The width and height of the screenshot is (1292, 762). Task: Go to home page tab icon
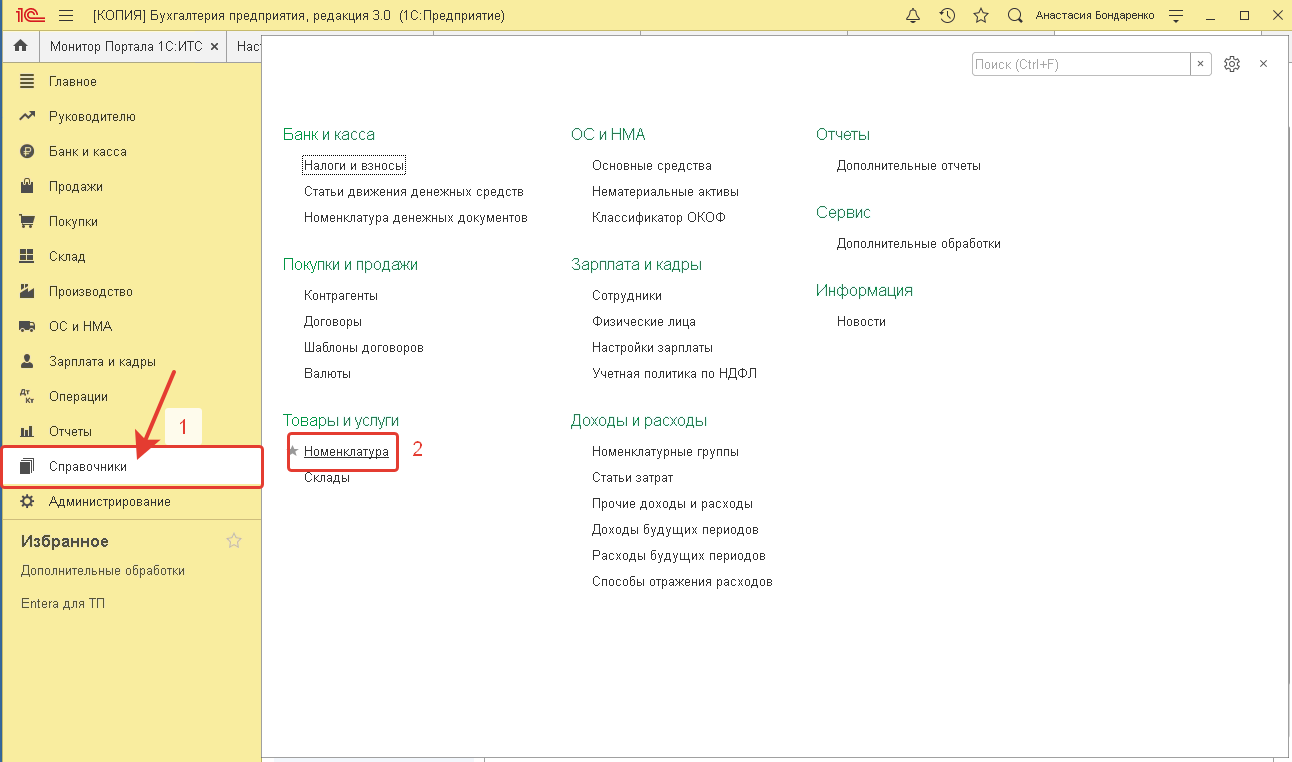20,46
